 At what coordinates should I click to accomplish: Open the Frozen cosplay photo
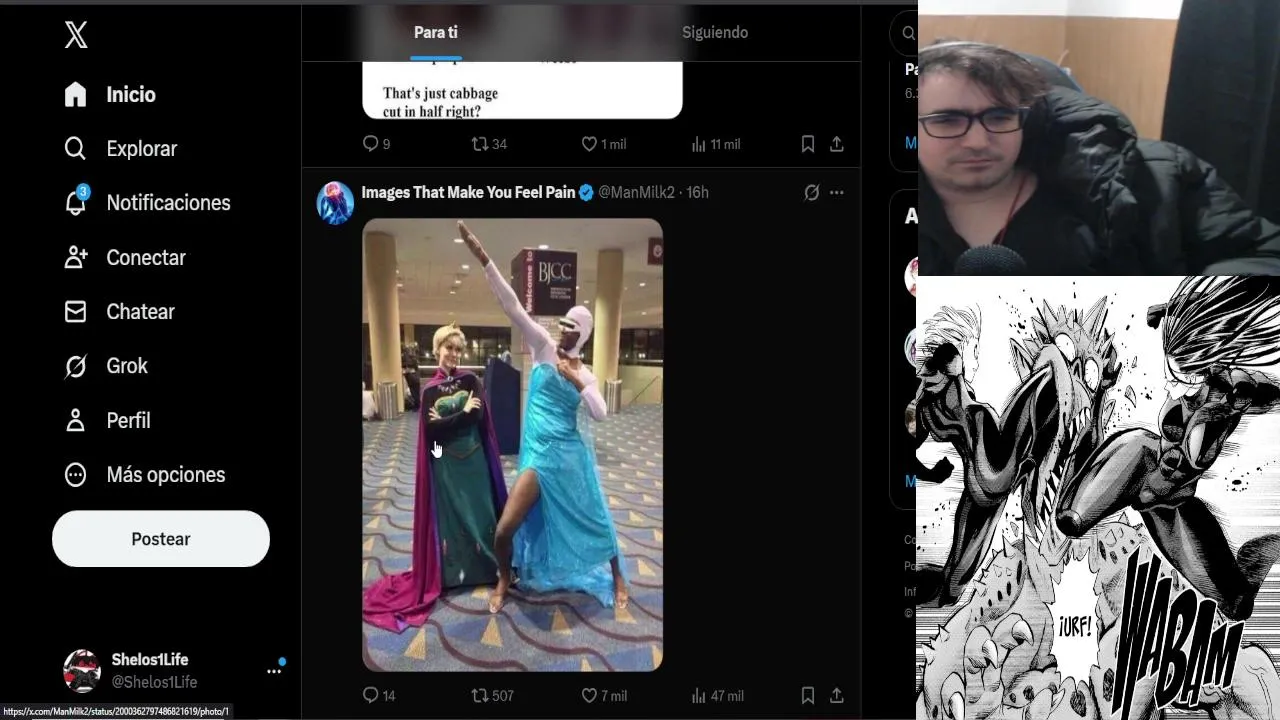pos(512,445)
